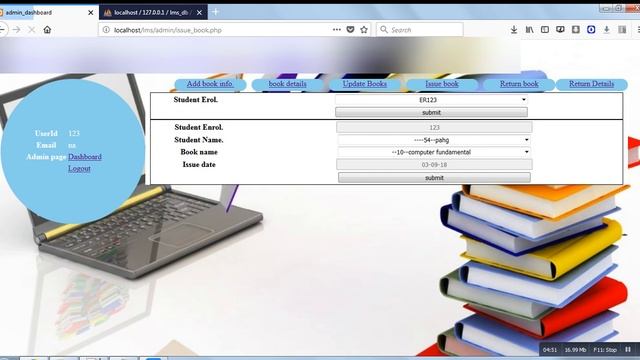
Task: Toggle the sidebar icon
Action: 544,30
